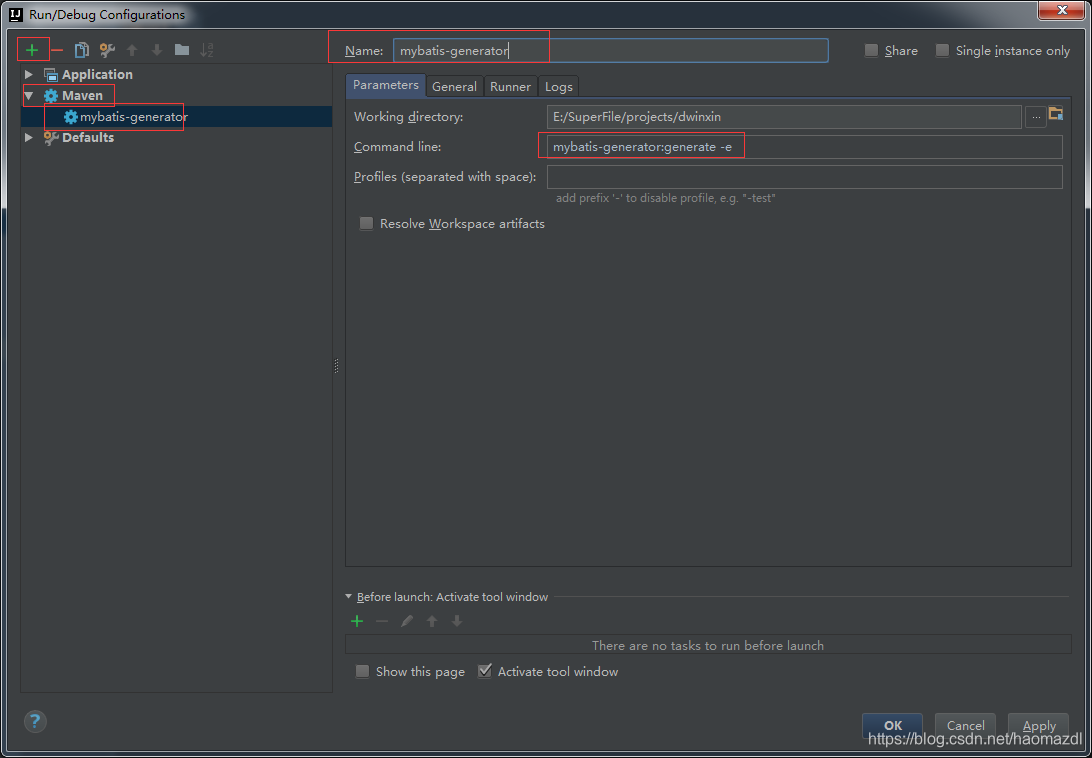This screenshot has width=1092, height=758.
Task: Click Working directory path field
Action: tap(784, 117)
